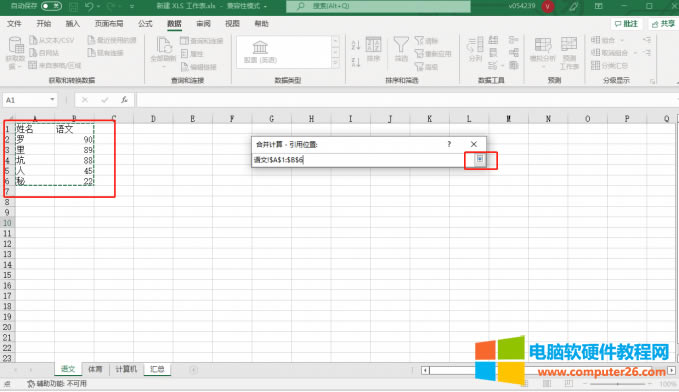679x392 pixels.
Task: Open Outline (分级显示) dialog launcher
Action: 653,81
